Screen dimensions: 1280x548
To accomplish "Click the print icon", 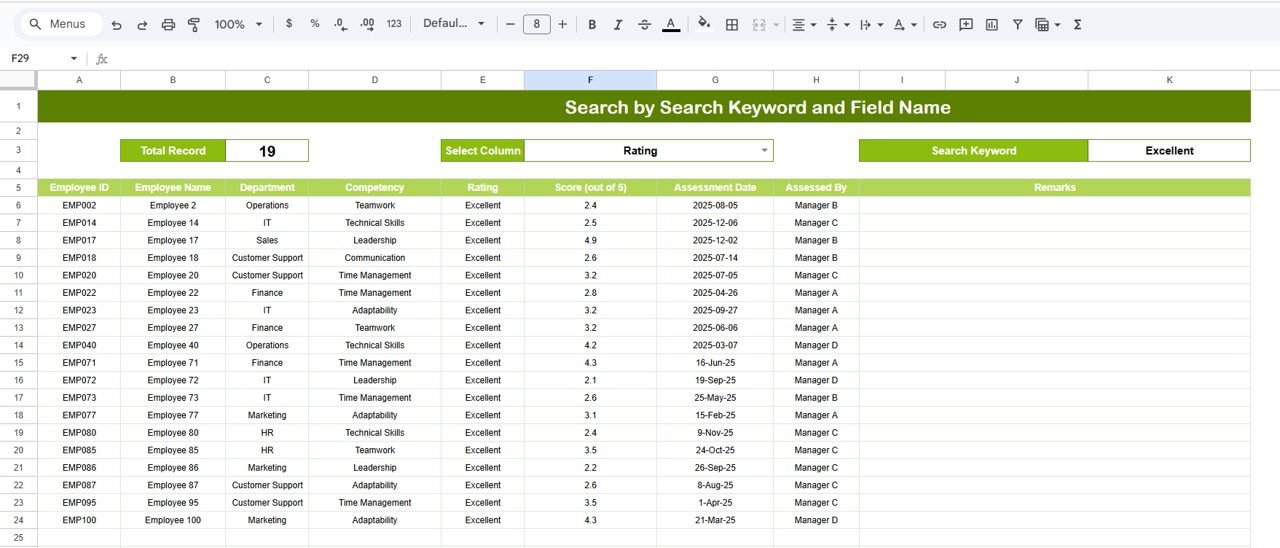I will pos(168,24).
